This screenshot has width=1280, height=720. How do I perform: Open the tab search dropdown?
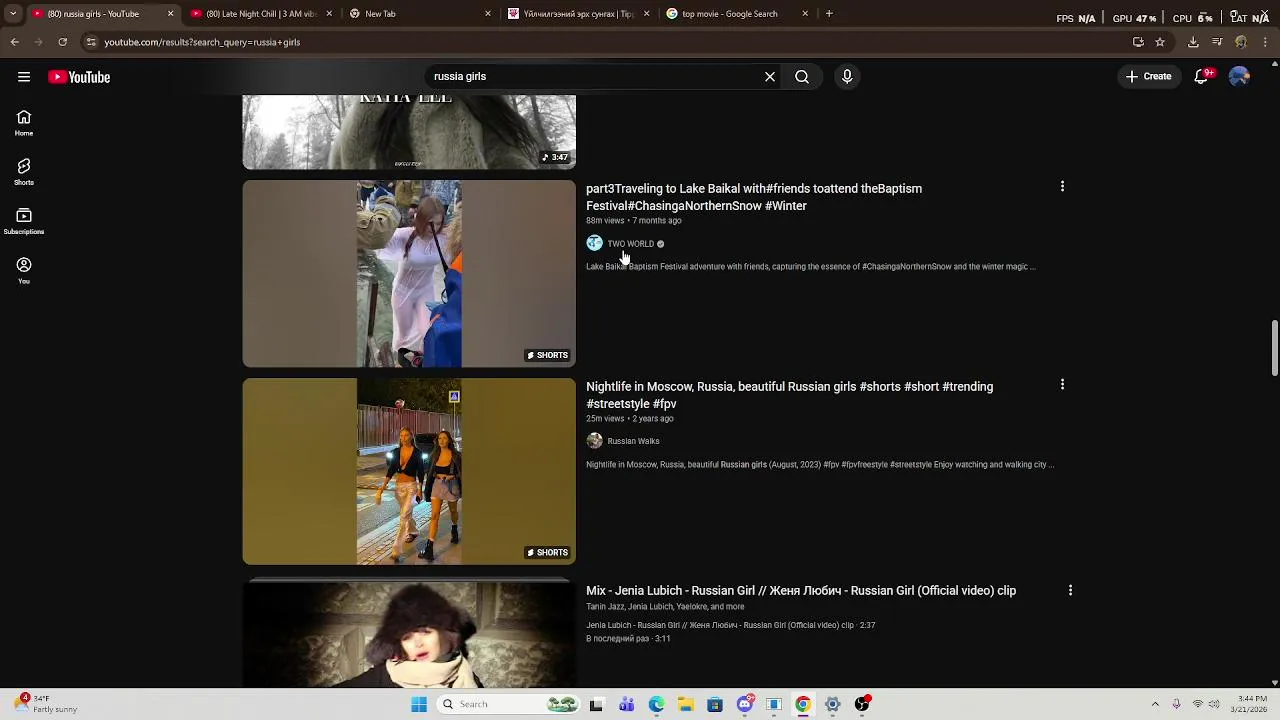click(x=13, y=14)
